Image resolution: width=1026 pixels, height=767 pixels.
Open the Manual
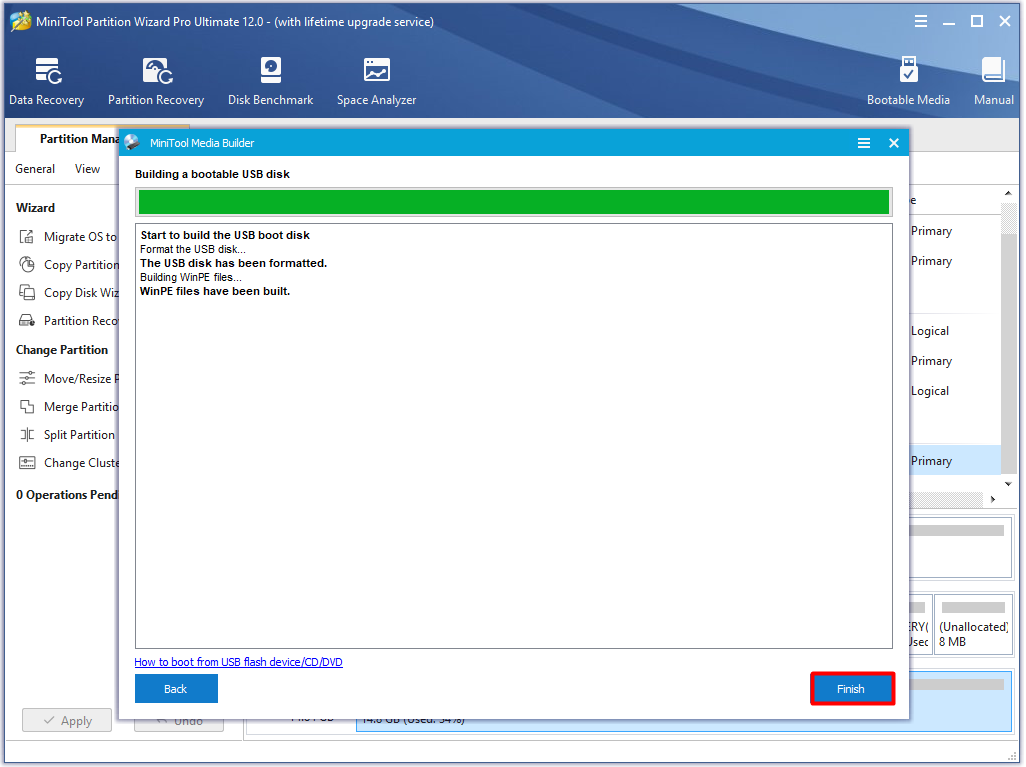point(993,81)
